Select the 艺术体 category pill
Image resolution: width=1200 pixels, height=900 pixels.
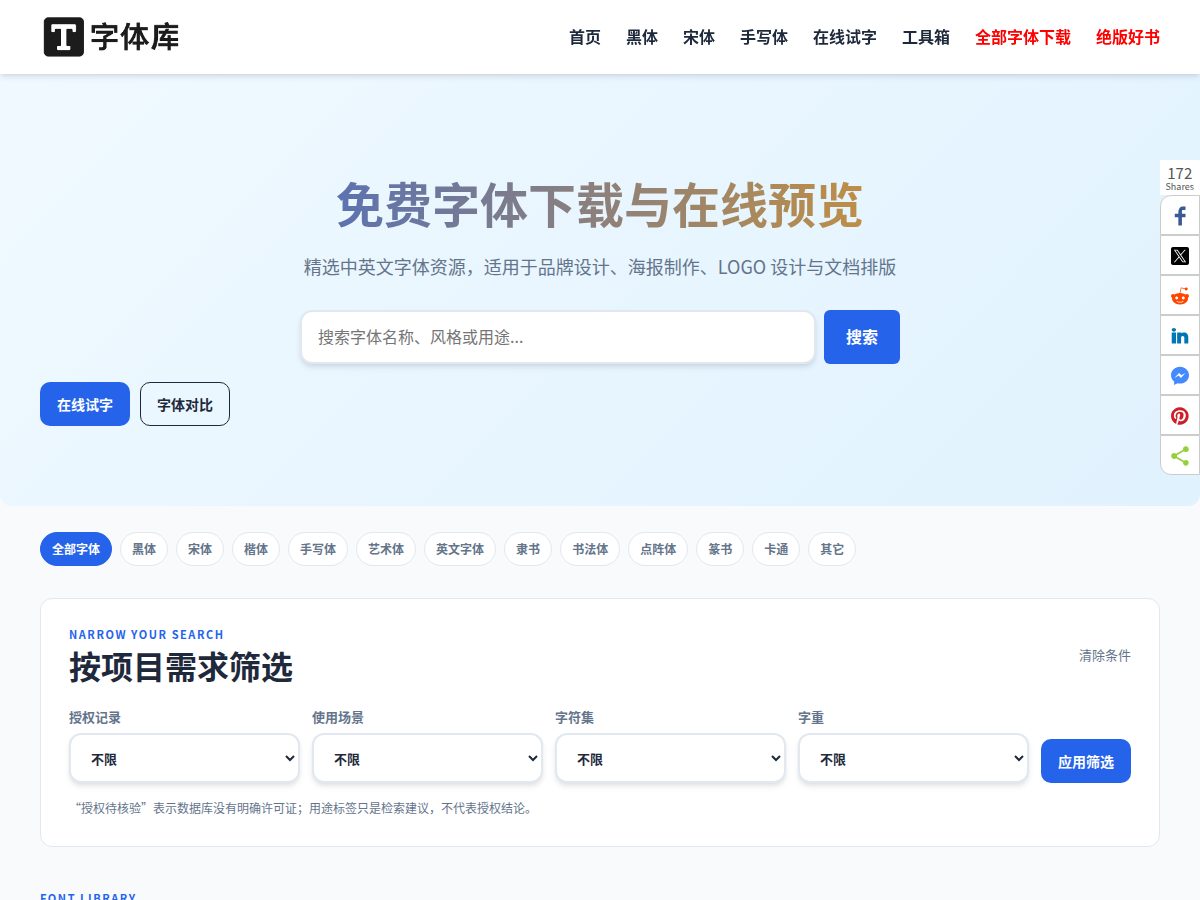pyautogui.click(x=386, y=549)
